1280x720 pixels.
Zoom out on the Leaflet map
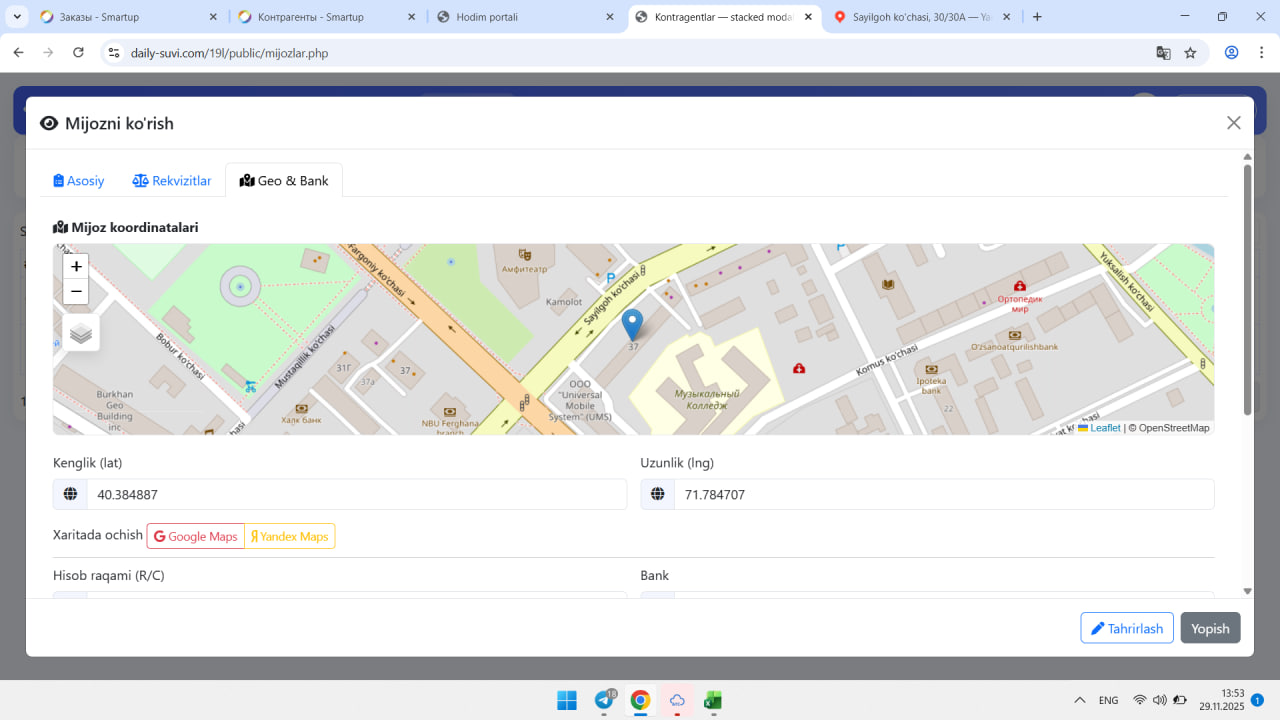[x=76, y=292]
